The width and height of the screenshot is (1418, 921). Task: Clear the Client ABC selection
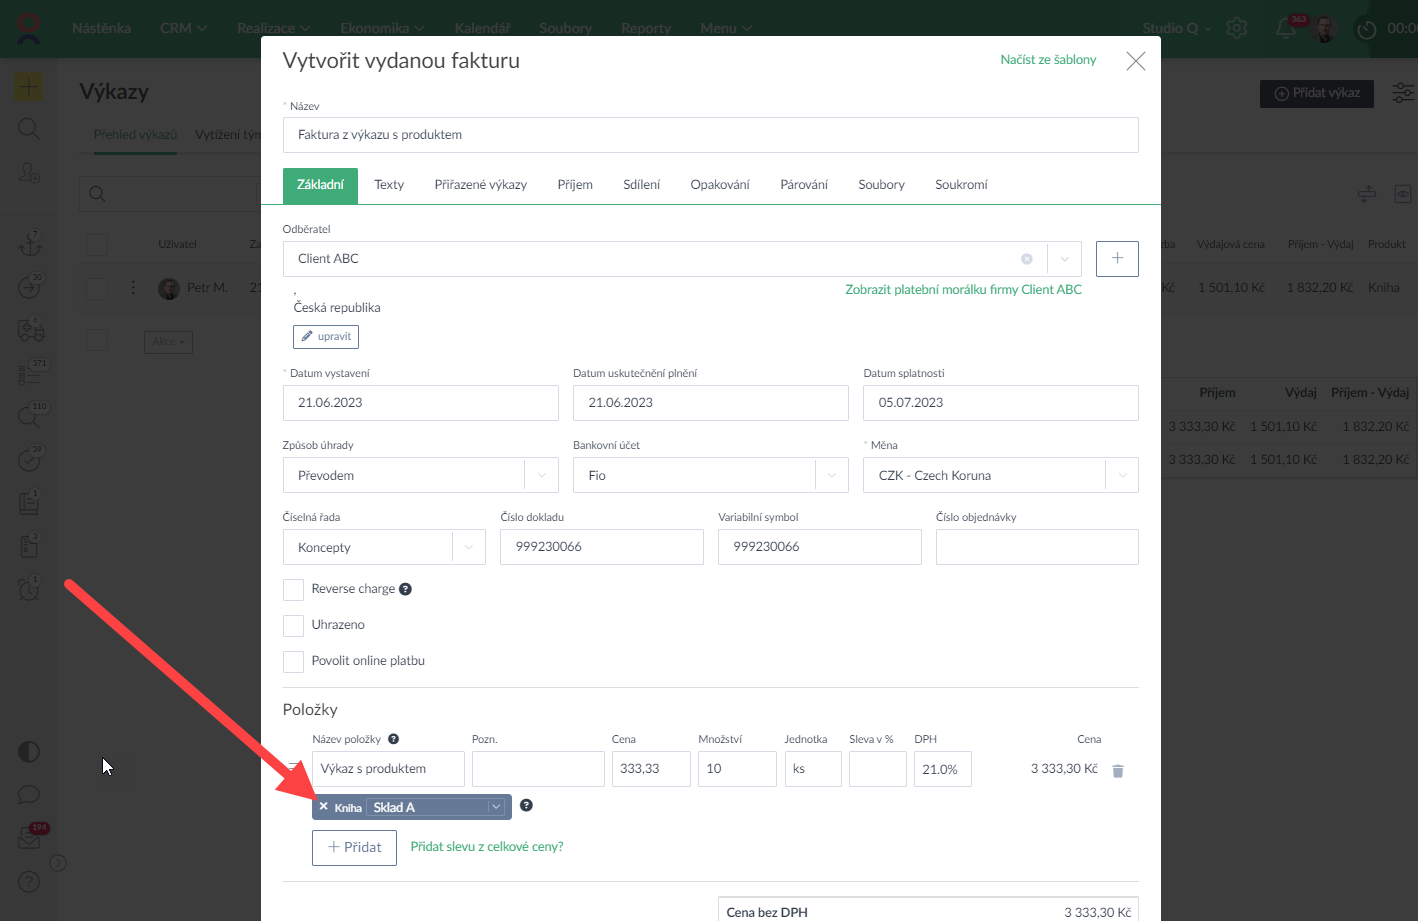click(1026, 259)
